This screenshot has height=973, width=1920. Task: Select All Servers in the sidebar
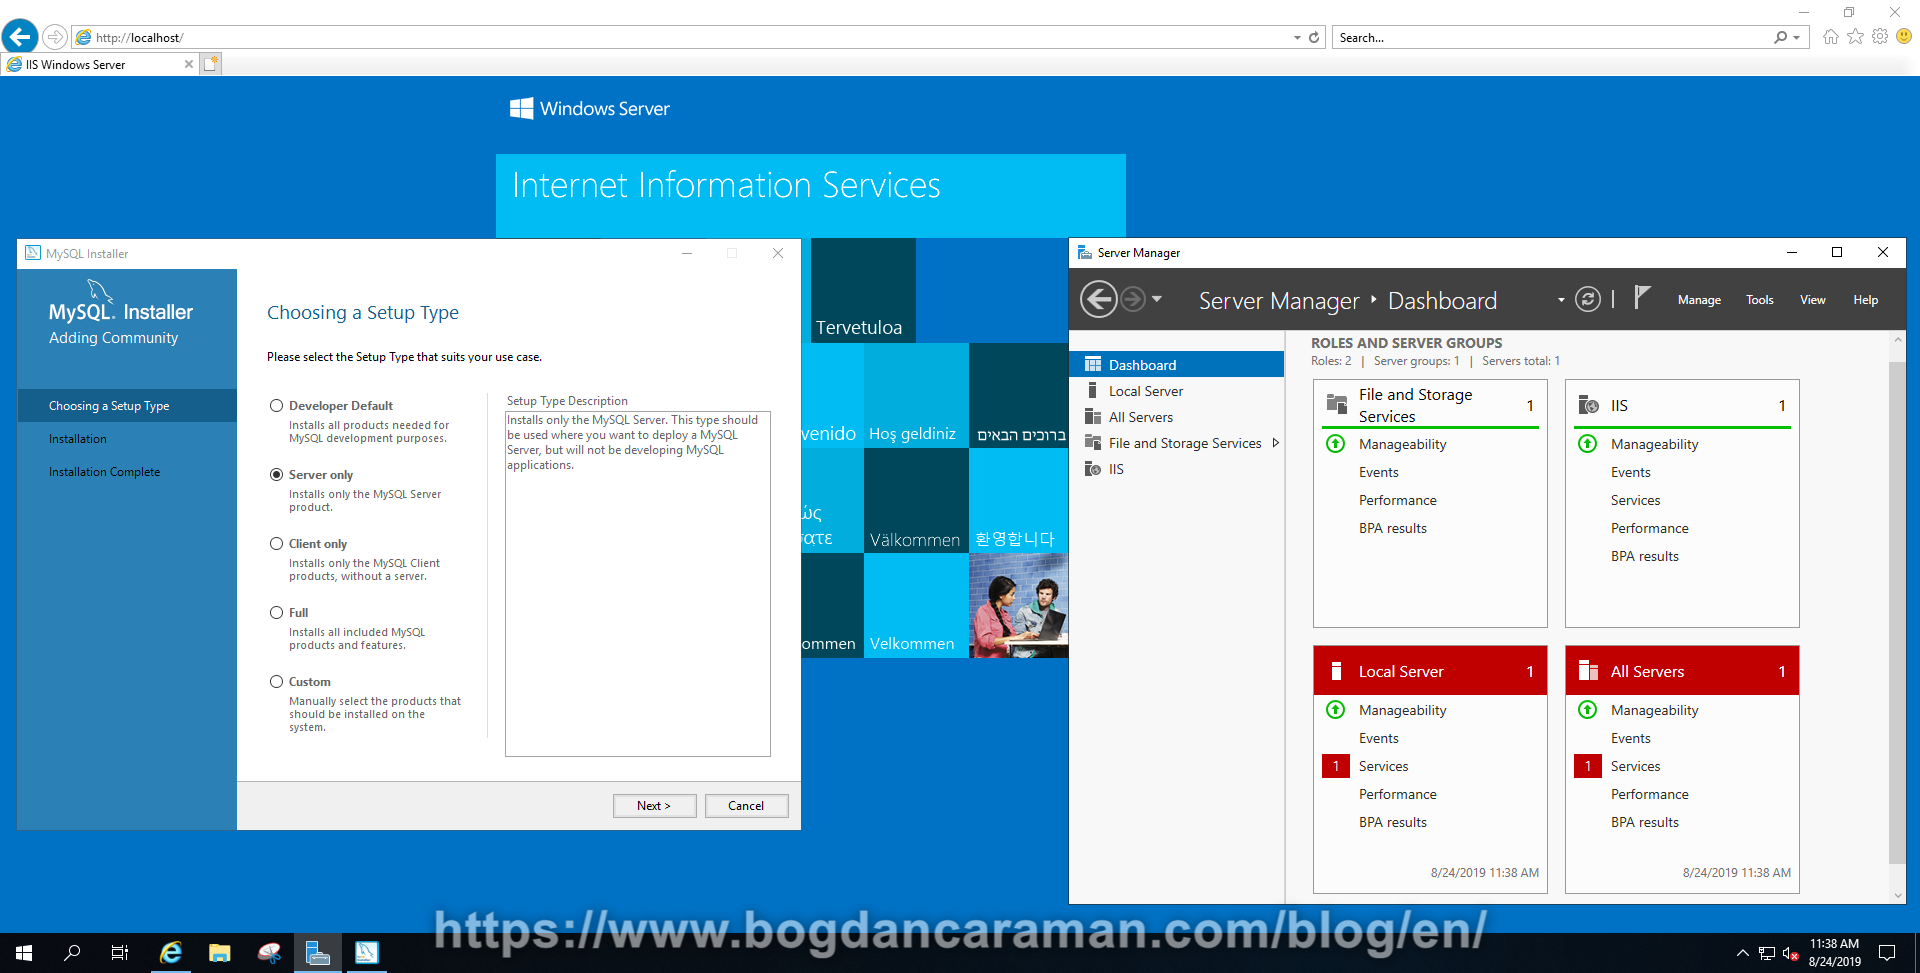(1177, 417)
